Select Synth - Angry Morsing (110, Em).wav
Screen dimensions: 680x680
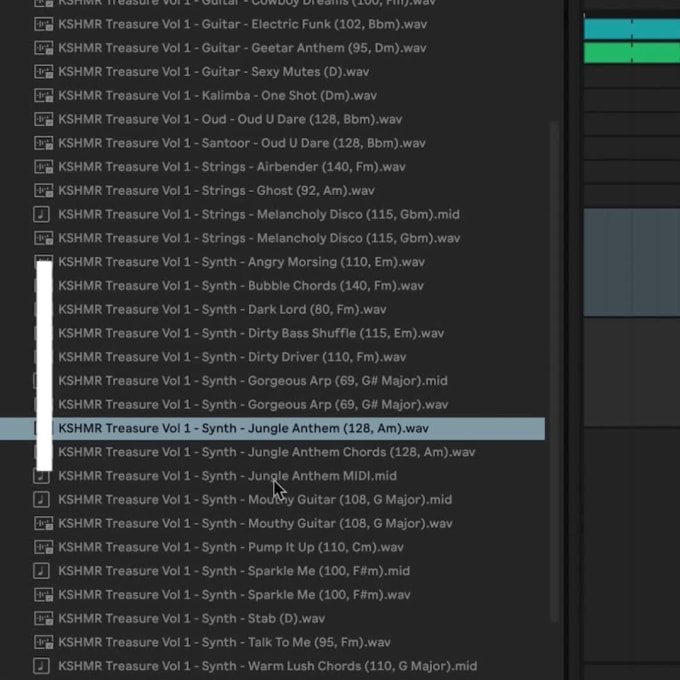pyautogui.click(x=242, y=262)
